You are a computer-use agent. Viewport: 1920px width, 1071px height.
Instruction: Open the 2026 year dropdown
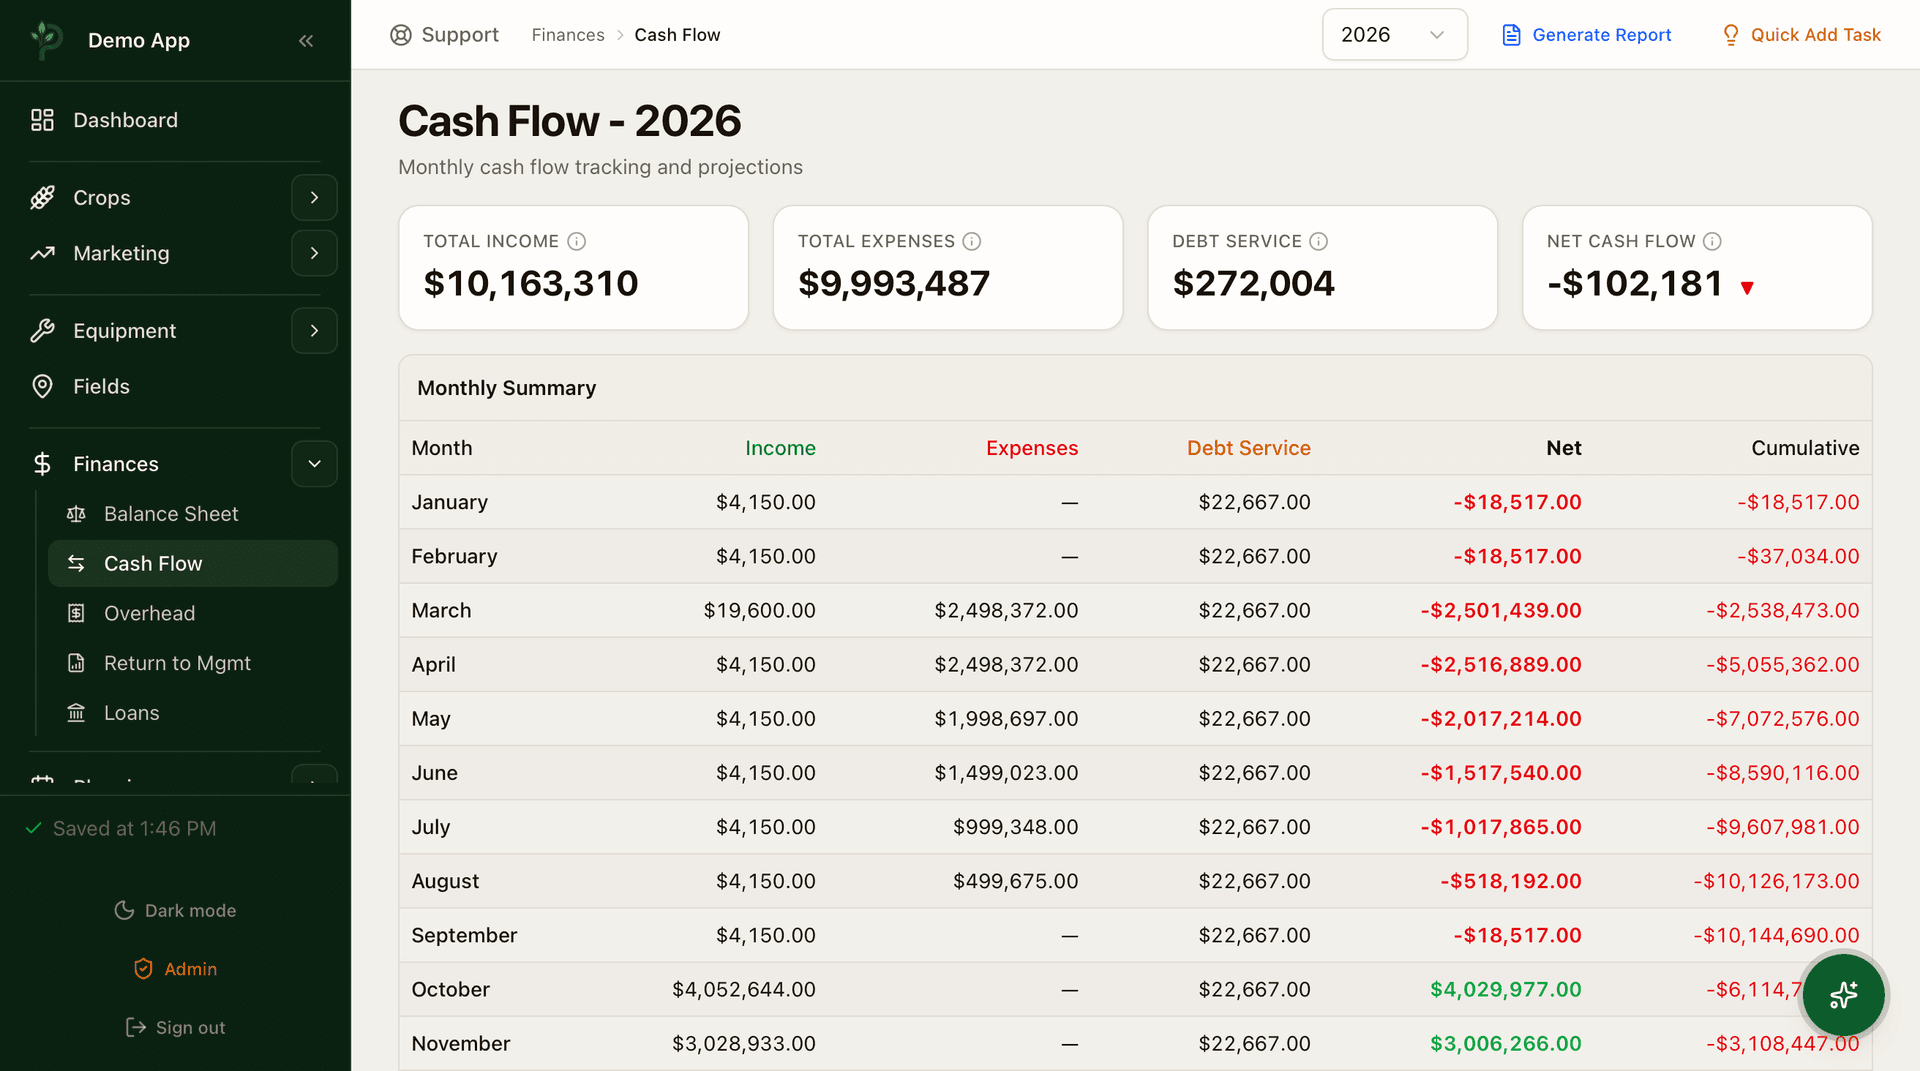pyautogui.click(x=1394, y=34)
